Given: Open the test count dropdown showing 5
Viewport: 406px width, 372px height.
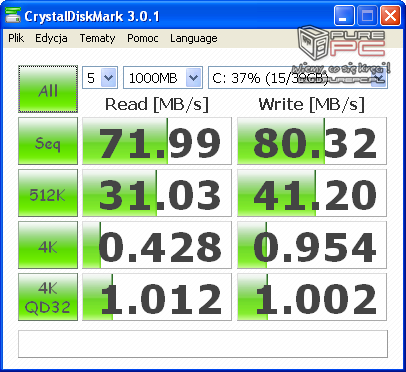Looking at the screenshot, I should click(100, 78).
